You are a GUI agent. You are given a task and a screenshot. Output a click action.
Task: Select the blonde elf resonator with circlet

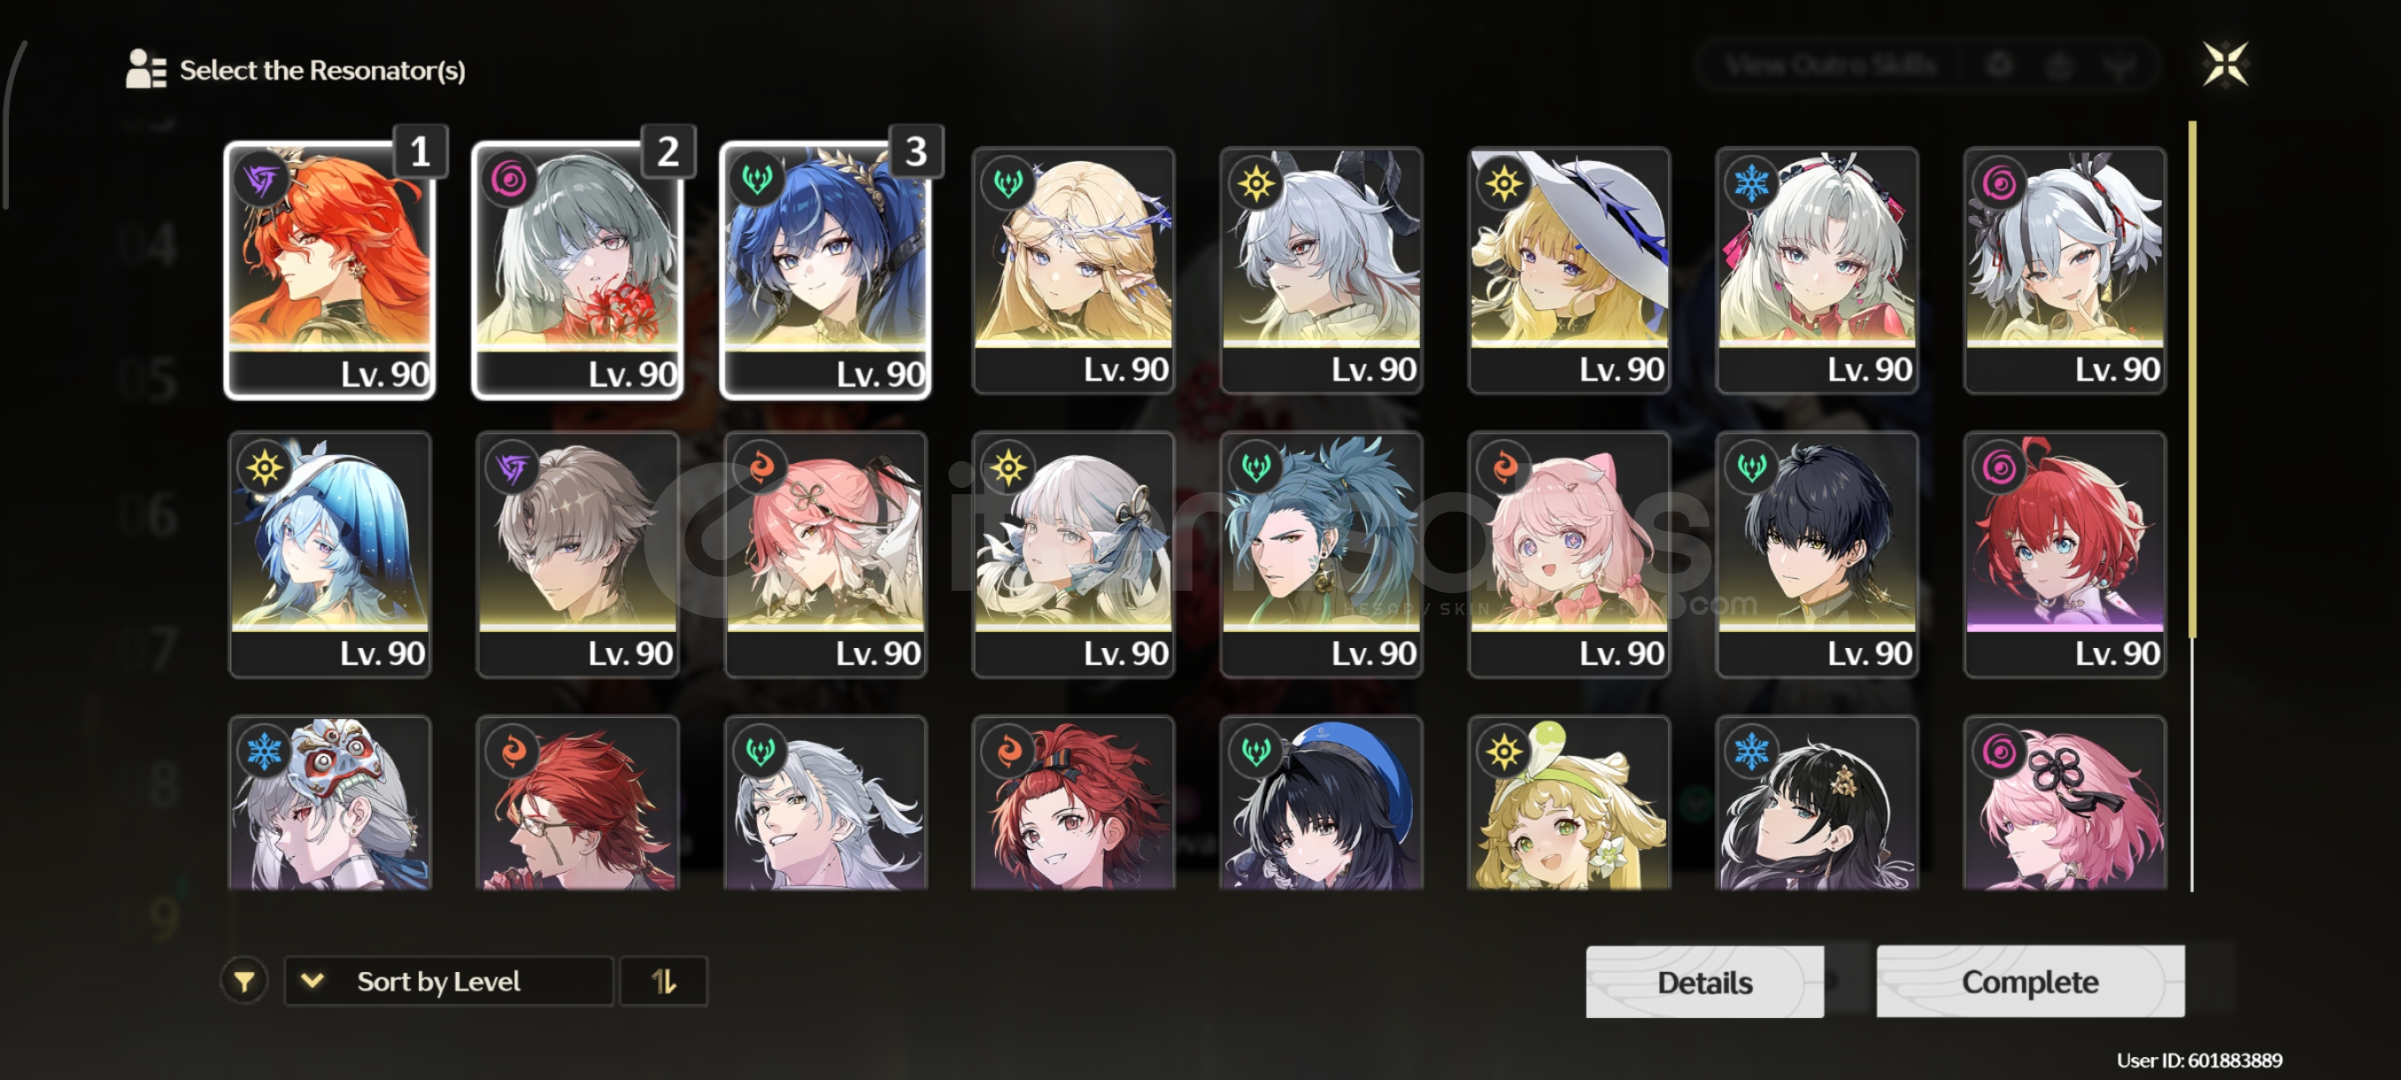pos(1073,270)
